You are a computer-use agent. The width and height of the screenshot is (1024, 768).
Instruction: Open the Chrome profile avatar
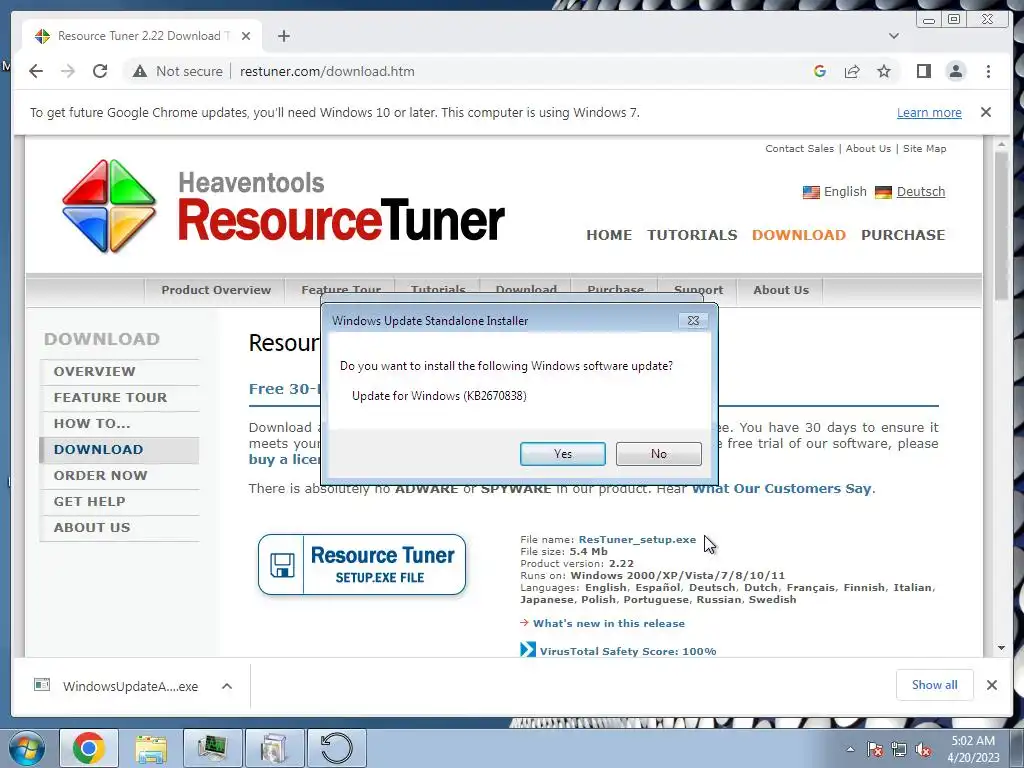[x=956, y=71]
